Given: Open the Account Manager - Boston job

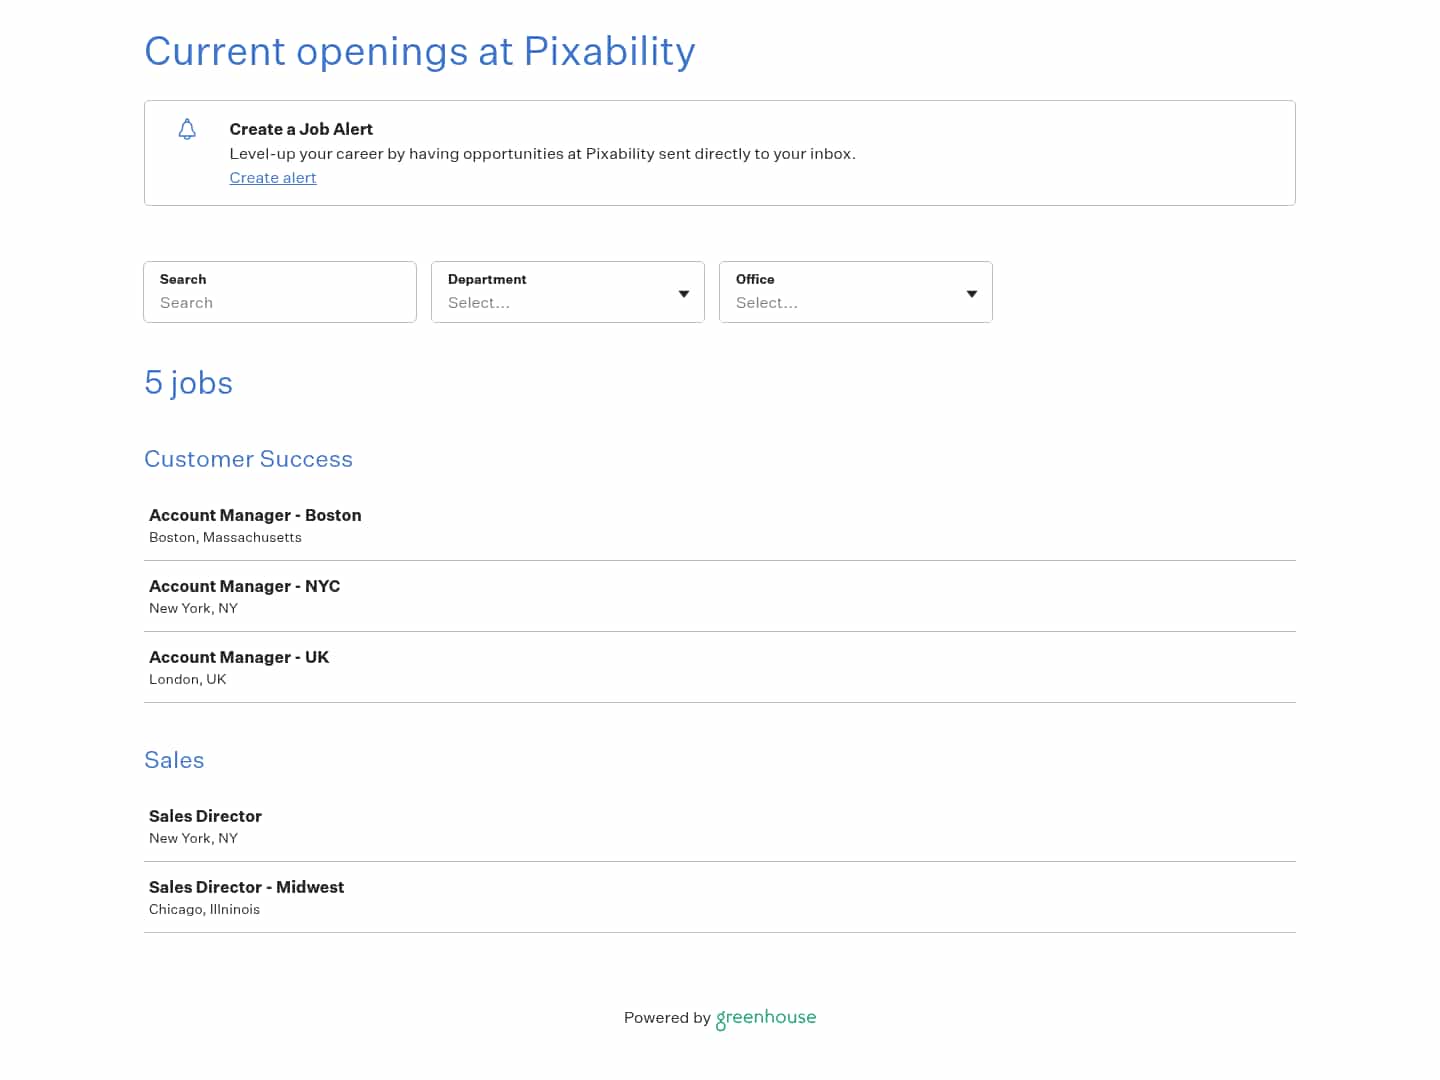Looking at the screenshot, I should (x=255, y=515).
